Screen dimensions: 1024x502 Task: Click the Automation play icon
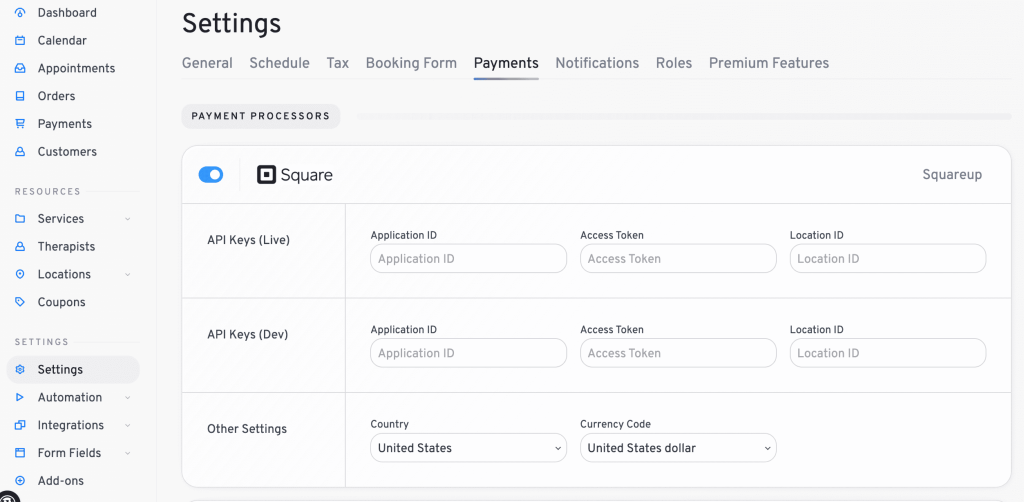pos(20,398)
